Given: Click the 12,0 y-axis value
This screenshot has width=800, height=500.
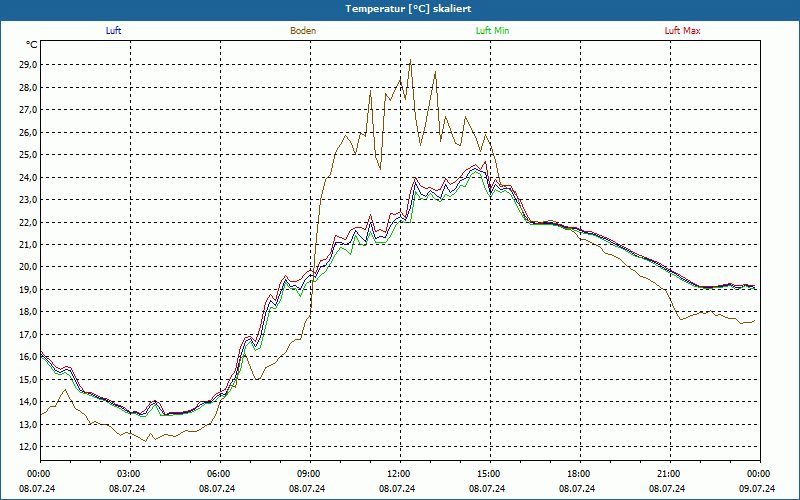Looking at the screenshot, I should pyautogui.click(x=29, y=446).
